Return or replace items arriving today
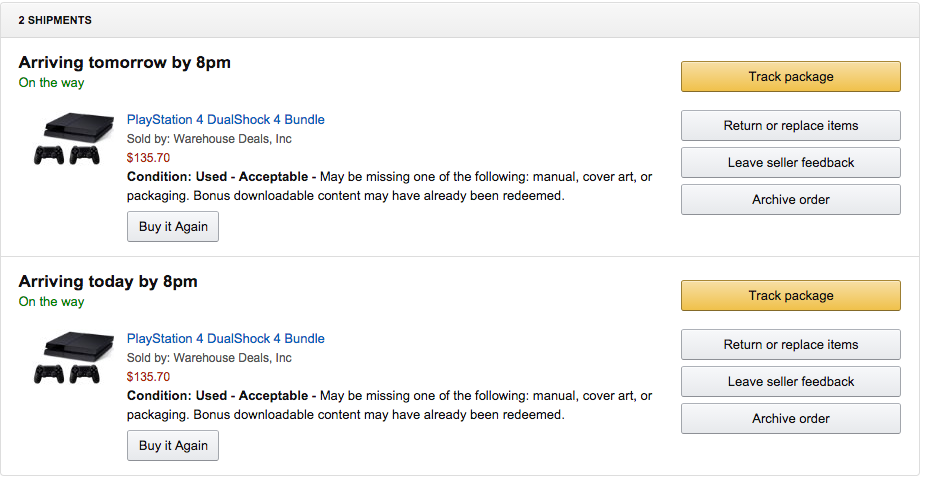 point(790,344)
